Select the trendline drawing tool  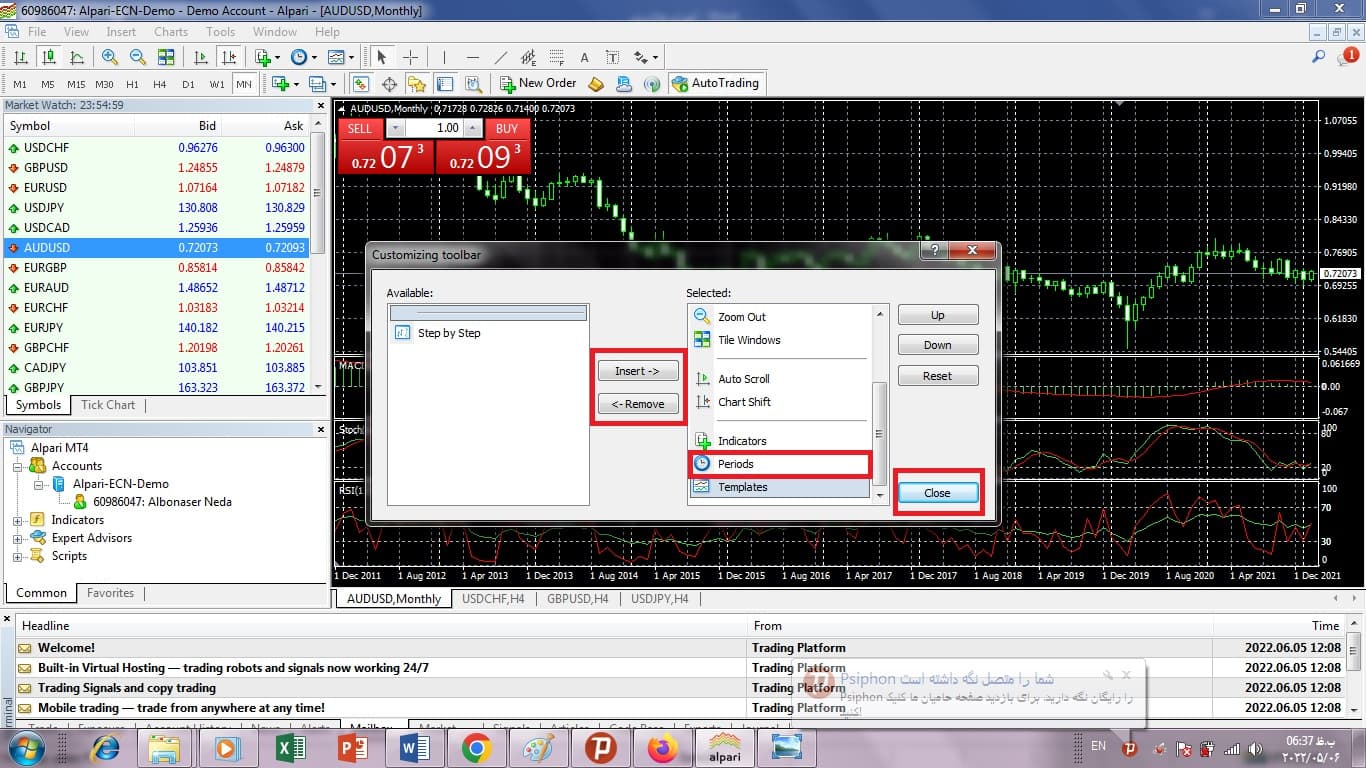[x=501, y=57]
